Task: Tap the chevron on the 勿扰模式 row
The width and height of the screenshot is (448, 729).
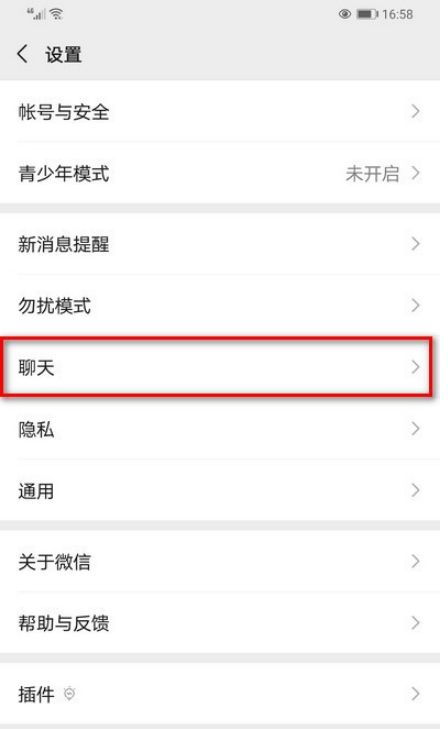Action: pyautogui.click(x=415, y=305)
